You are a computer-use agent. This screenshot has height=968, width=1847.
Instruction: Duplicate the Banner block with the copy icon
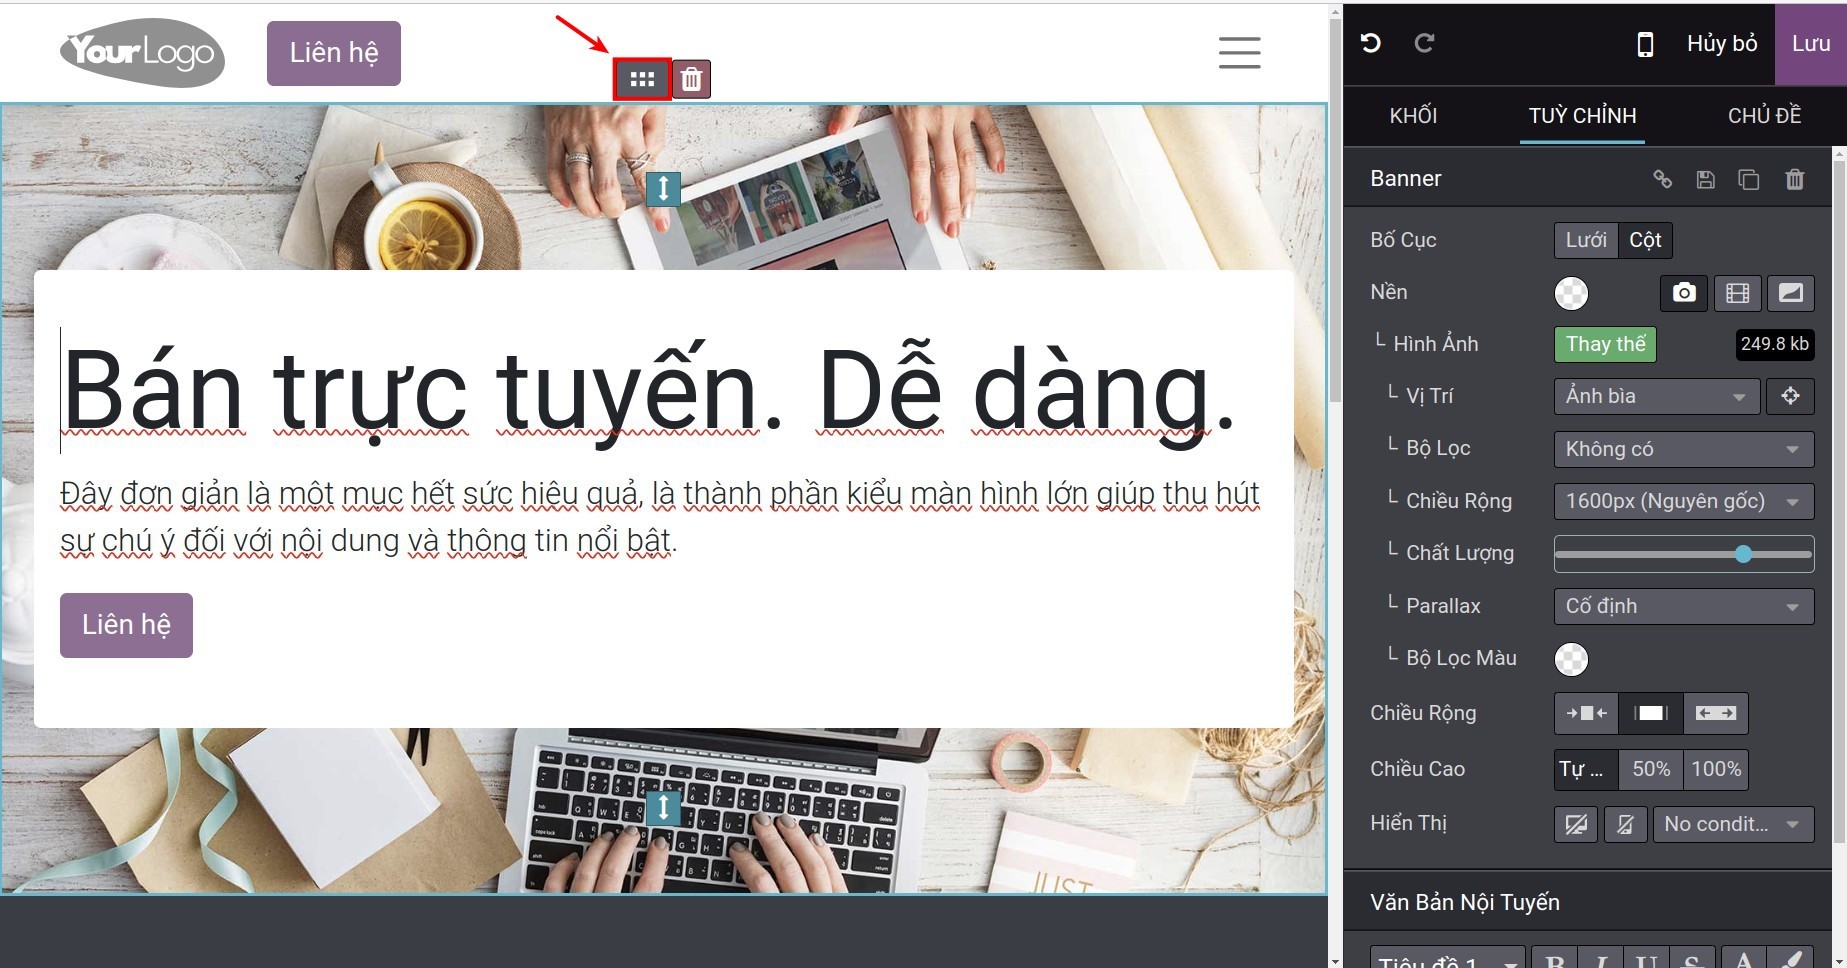[1749, 179]
